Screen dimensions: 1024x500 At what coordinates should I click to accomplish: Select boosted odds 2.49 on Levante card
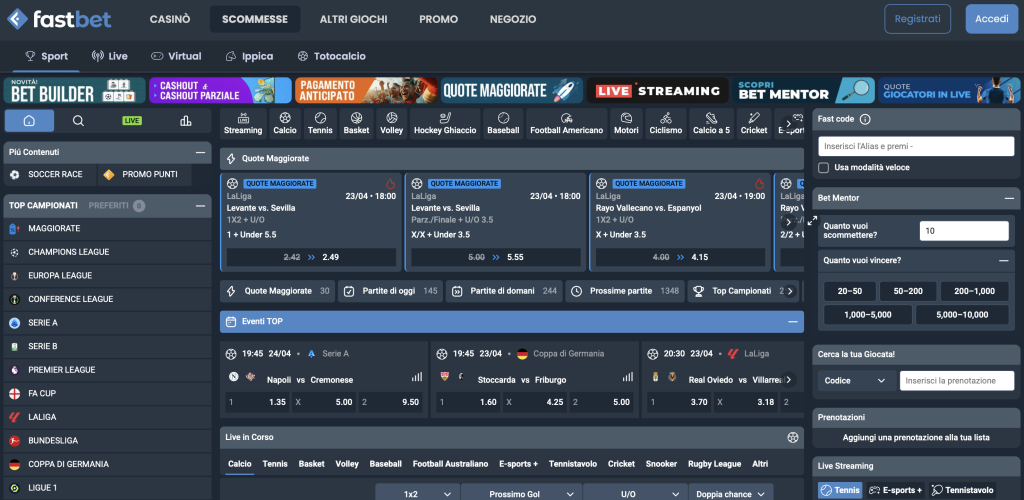312,257
